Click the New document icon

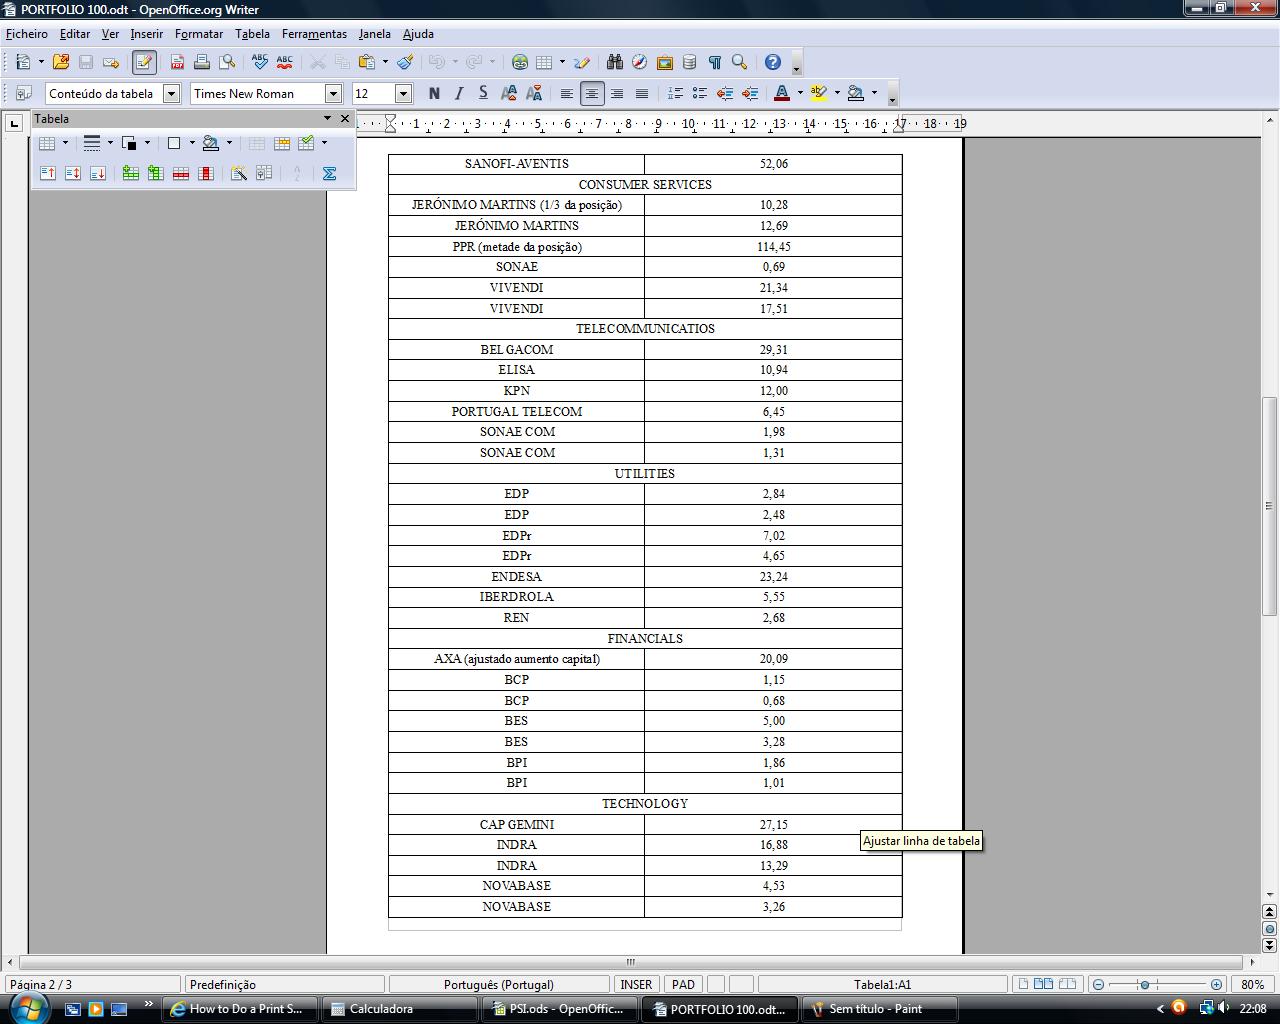[23, 62]
